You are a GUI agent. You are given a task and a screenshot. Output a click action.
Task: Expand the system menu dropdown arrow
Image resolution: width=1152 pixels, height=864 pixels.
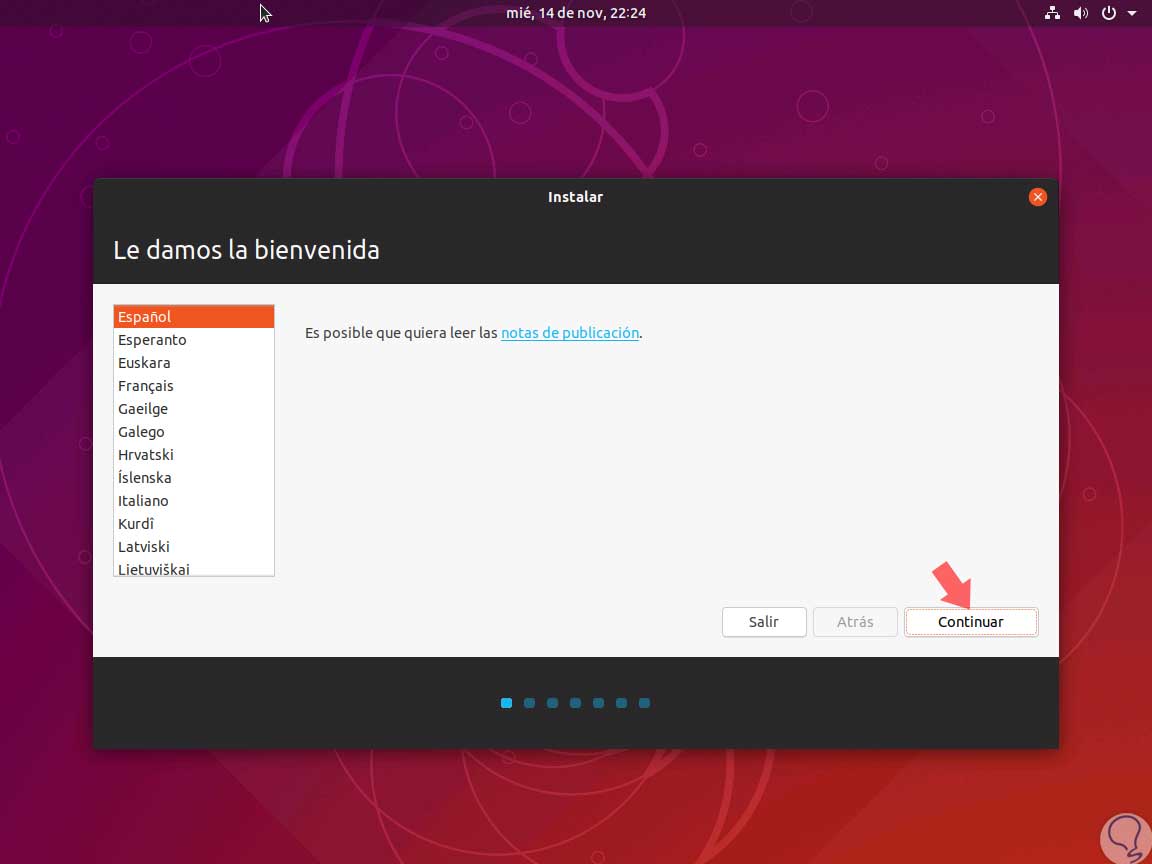[1132, 12]
